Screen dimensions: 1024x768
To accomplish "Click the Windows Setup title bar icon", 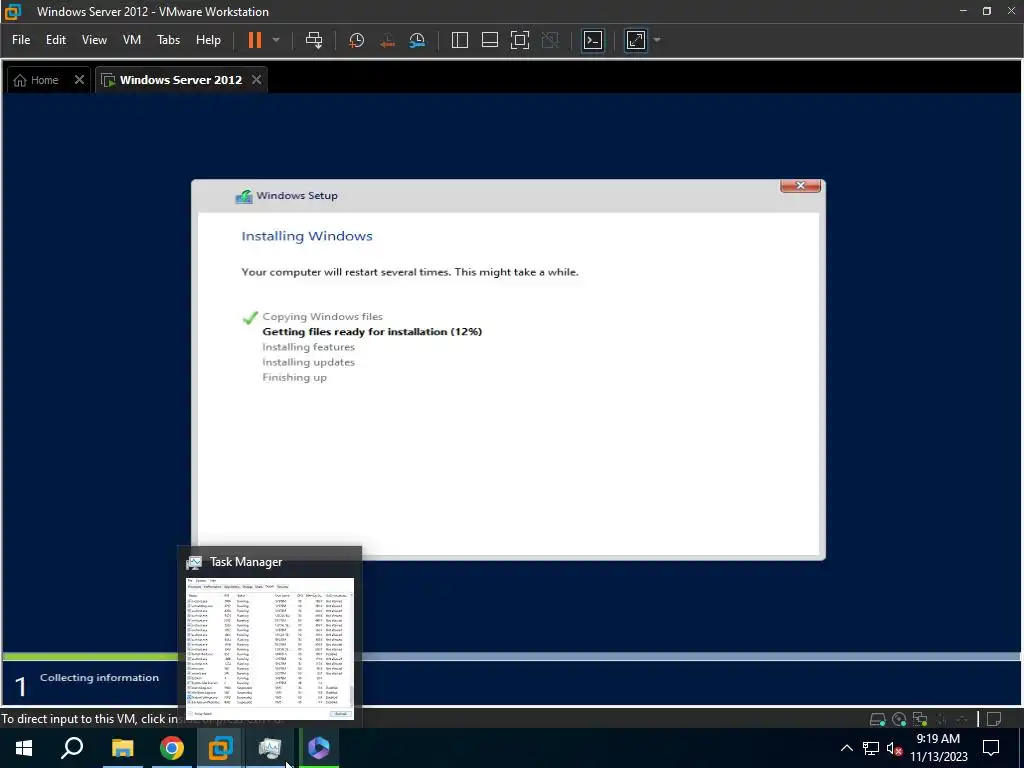I will coord(244,196).
